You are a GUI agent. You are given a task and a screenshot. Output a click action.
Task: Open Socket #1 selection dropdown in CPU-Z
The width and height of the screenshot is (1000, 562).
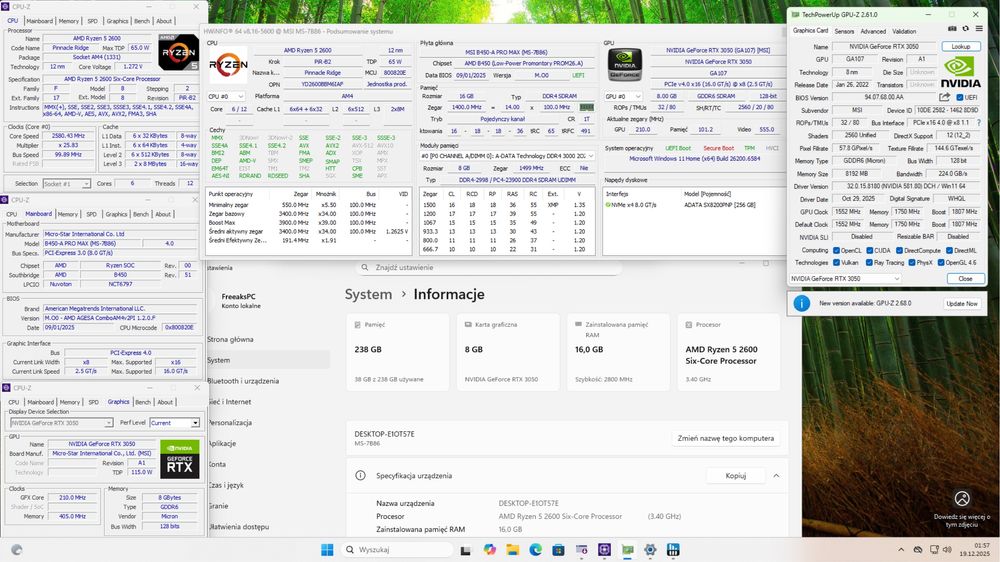click(67, 184)
